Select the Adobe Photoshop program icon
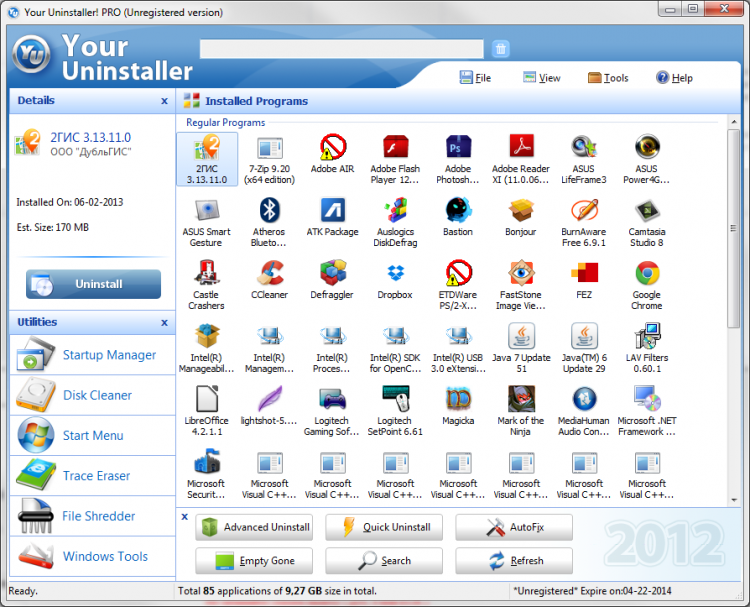The image size is (750, 607). [458, 147]
